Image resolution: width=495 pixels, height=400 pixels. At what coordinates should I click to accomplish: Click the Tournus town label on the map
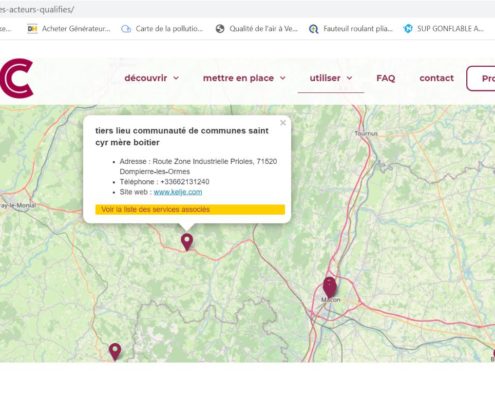tap(366, 133)
